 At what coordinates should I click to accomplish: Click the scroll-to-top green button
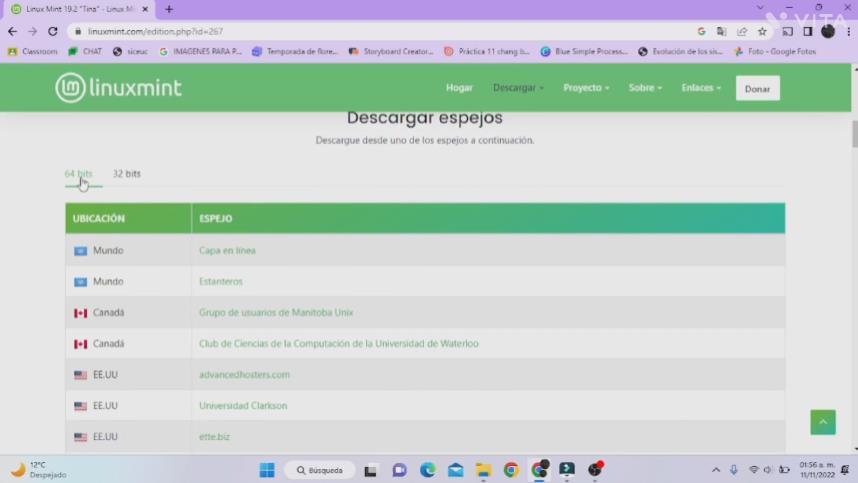pyautogui.click(x=823, y=422)
